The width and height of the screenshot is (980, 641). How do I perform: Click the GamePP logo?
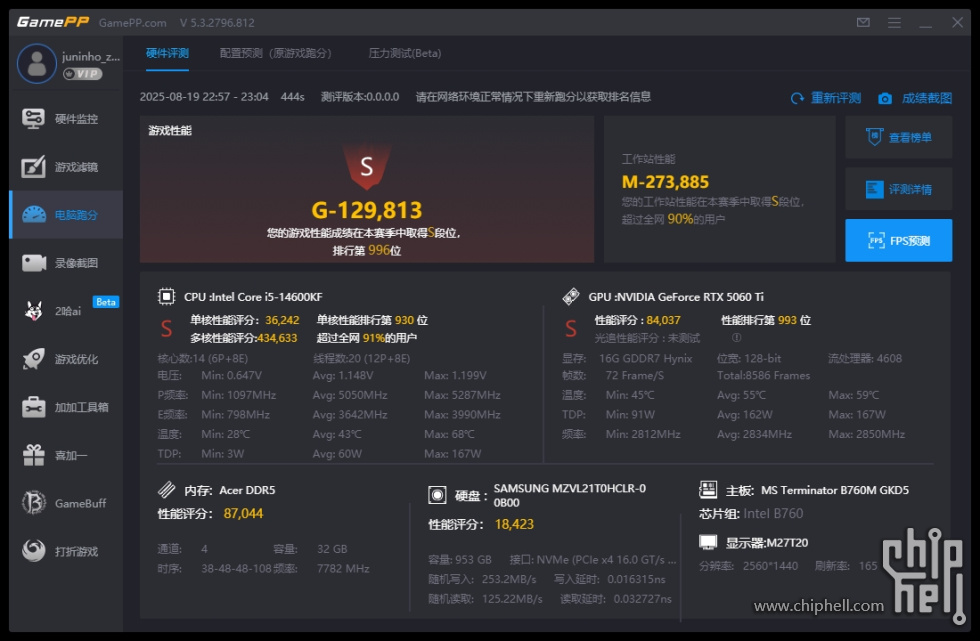click(x=52, y=22)
